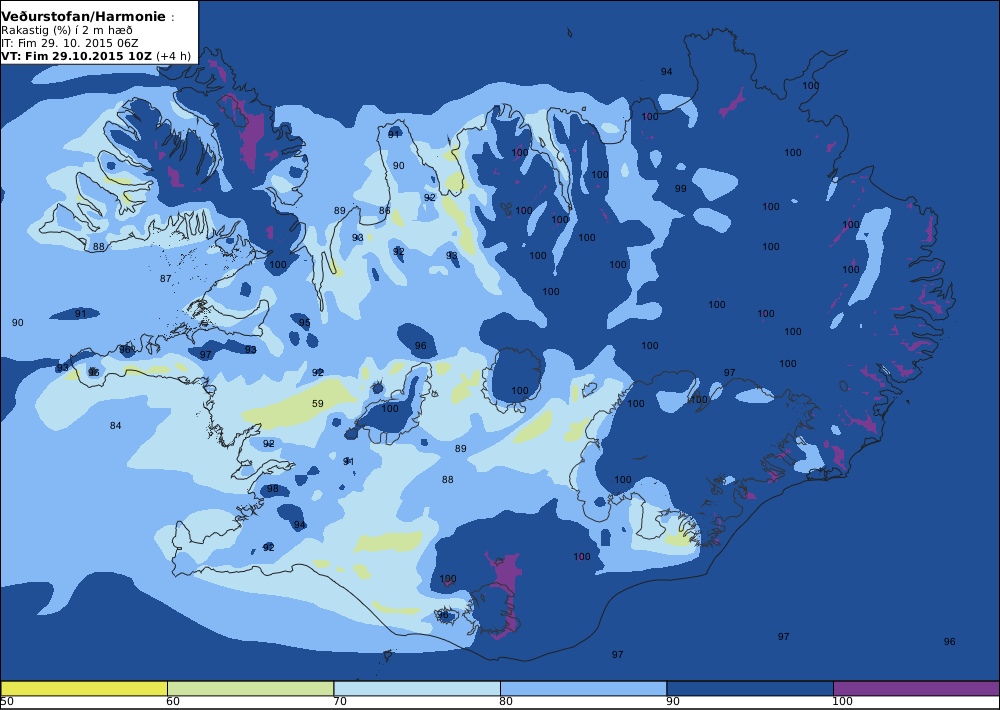The width and height of the screenshot is (1000, 710).
Task: Click the yellow 50–60 legend color band
Action: pyautogui.click(x=84, y=688)
